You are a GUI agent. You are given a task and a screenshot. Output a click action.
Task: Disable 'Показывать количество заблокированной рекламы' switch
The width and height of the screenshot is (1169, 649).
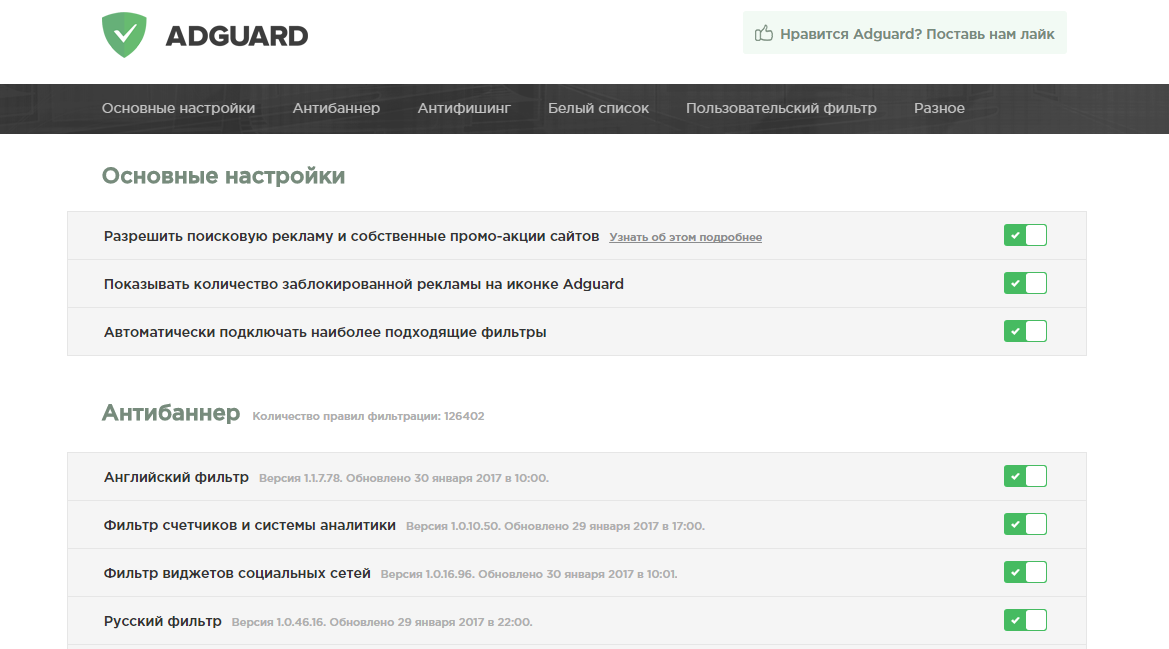(1025, 283)
